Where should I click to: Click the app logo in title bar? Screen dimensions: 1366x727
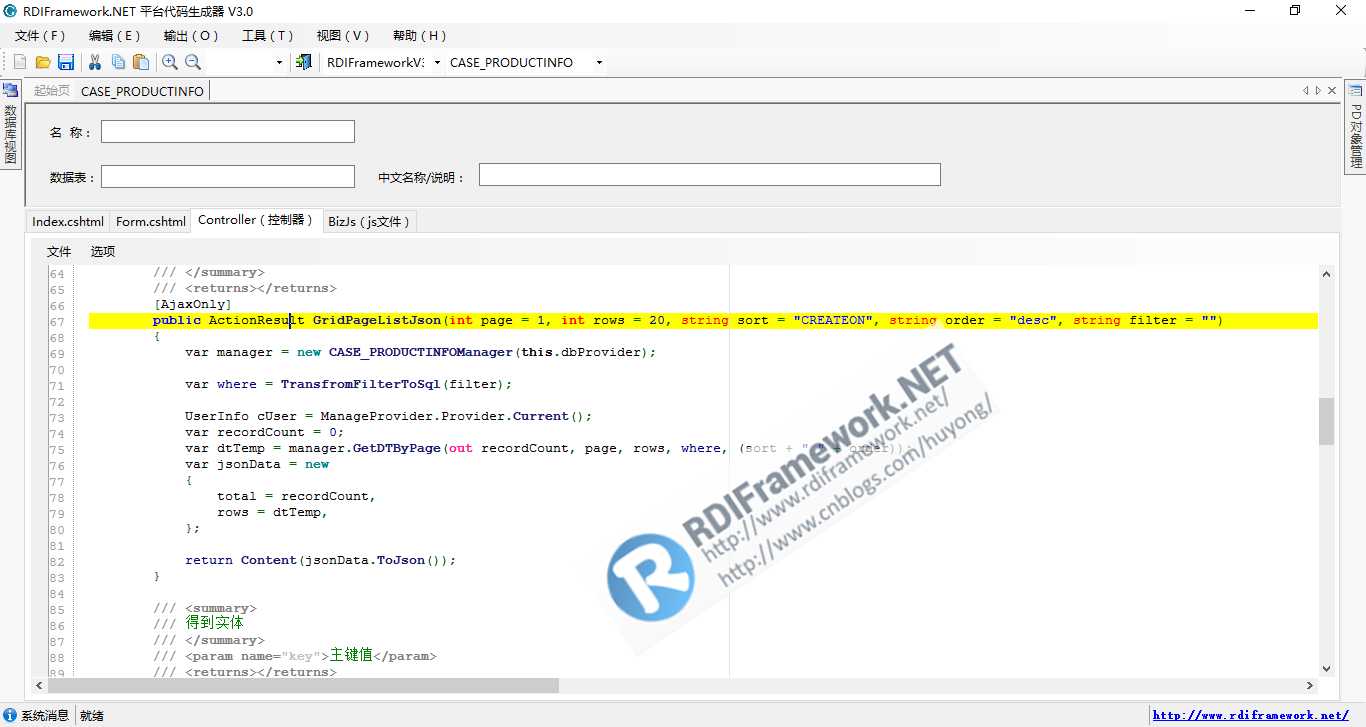click(11, 11)
